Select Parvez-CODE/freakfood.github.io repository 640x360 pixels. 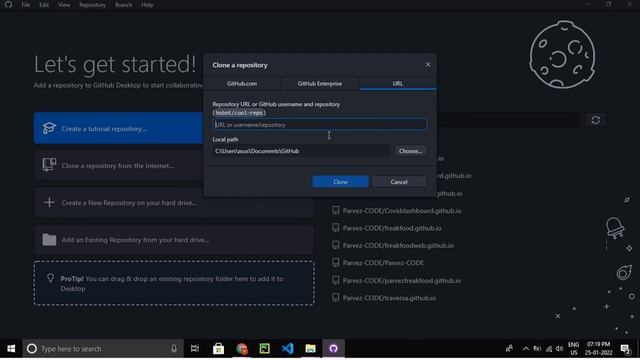[x=392, y=228]
